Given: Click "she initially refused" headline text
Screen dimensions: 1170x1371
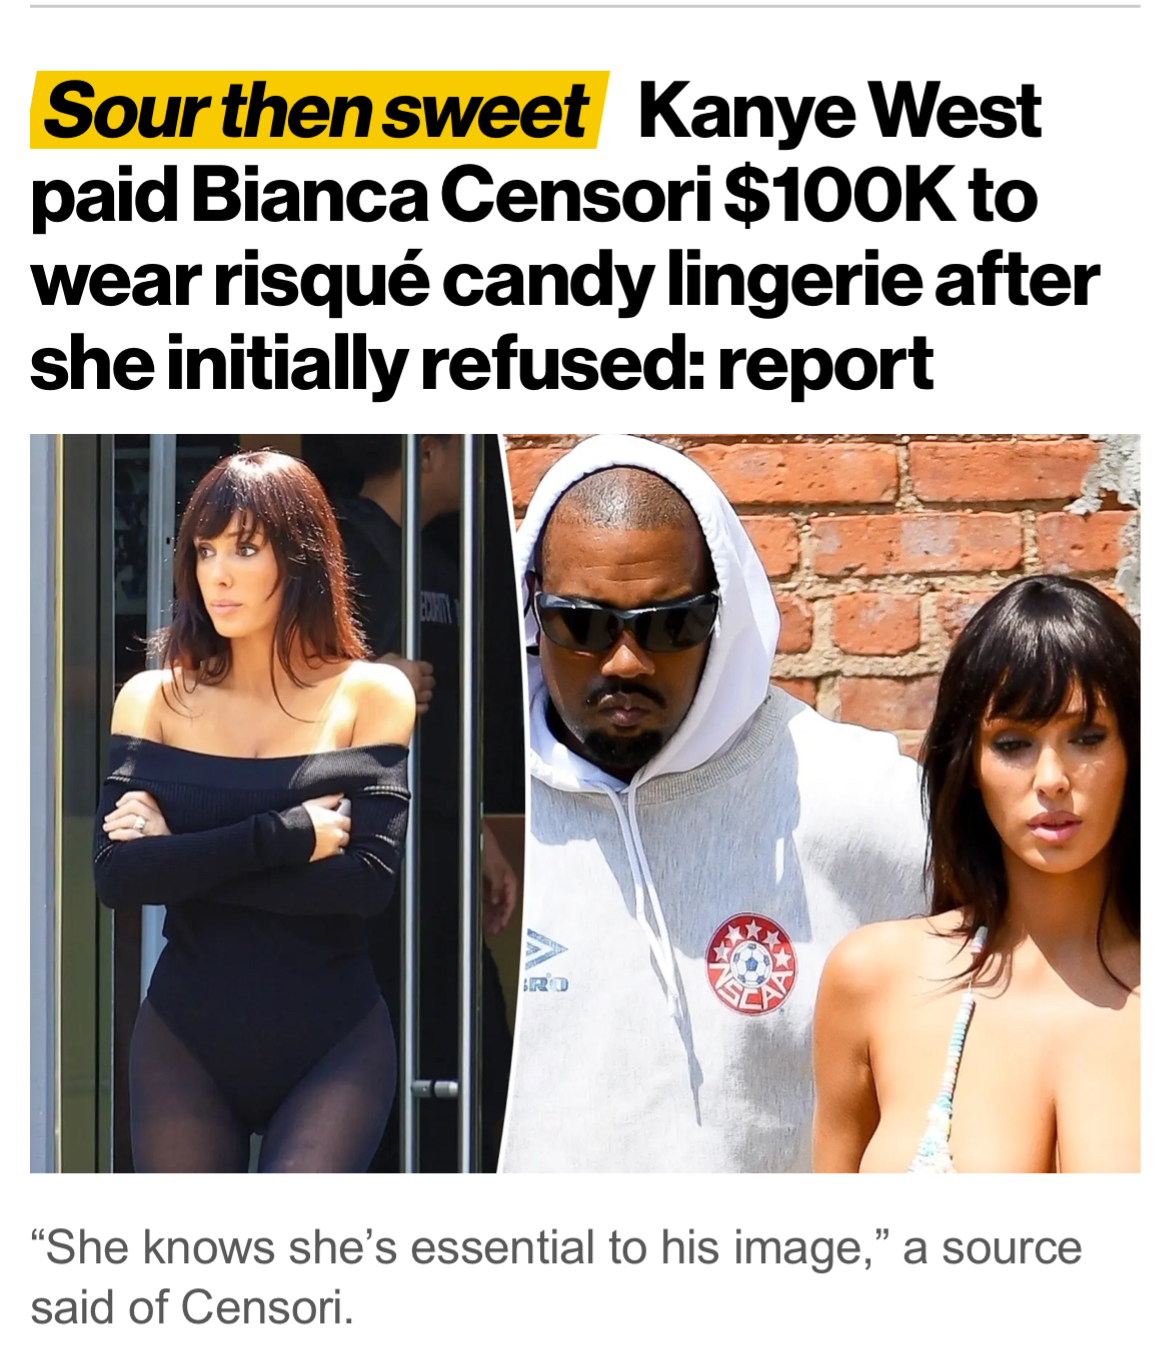Looking at the screenshot, I should [364, 364].
